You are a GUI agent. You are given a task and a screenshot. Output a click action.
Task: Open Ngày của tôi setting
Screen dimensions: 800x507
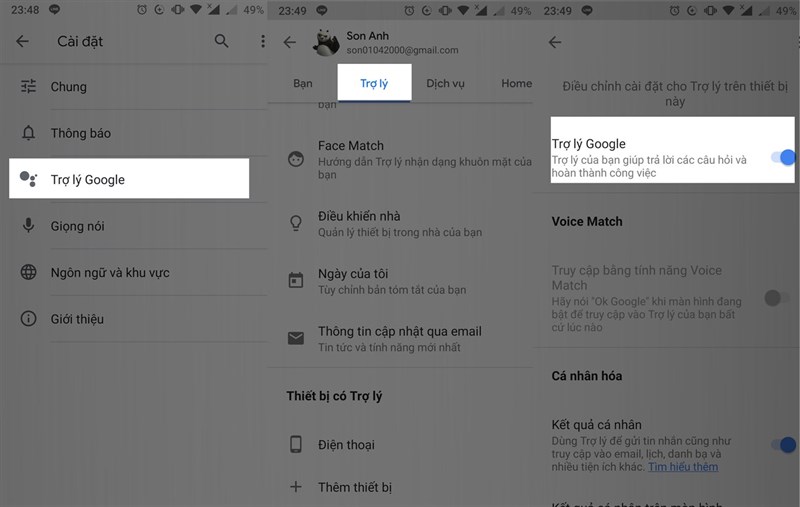pos(401,281)
